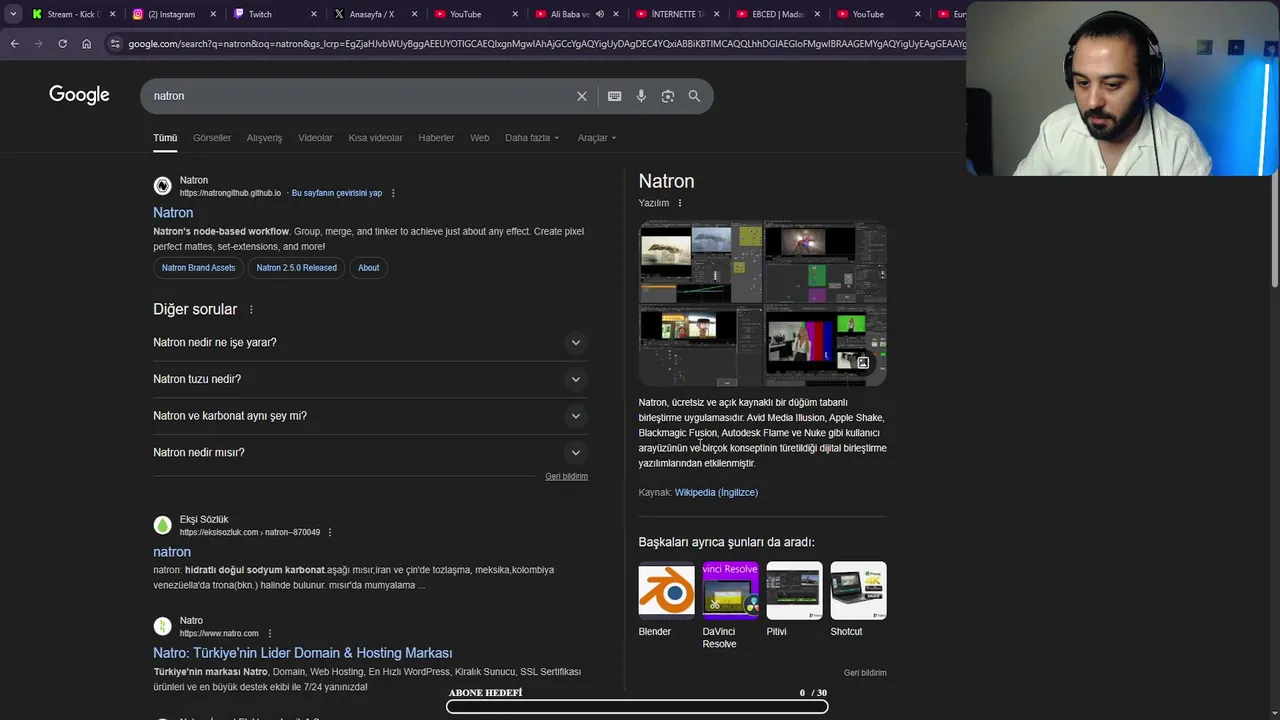Click Geri bildirim under questions
Screen dimensions: 1280x720
(x=566, y=476)
